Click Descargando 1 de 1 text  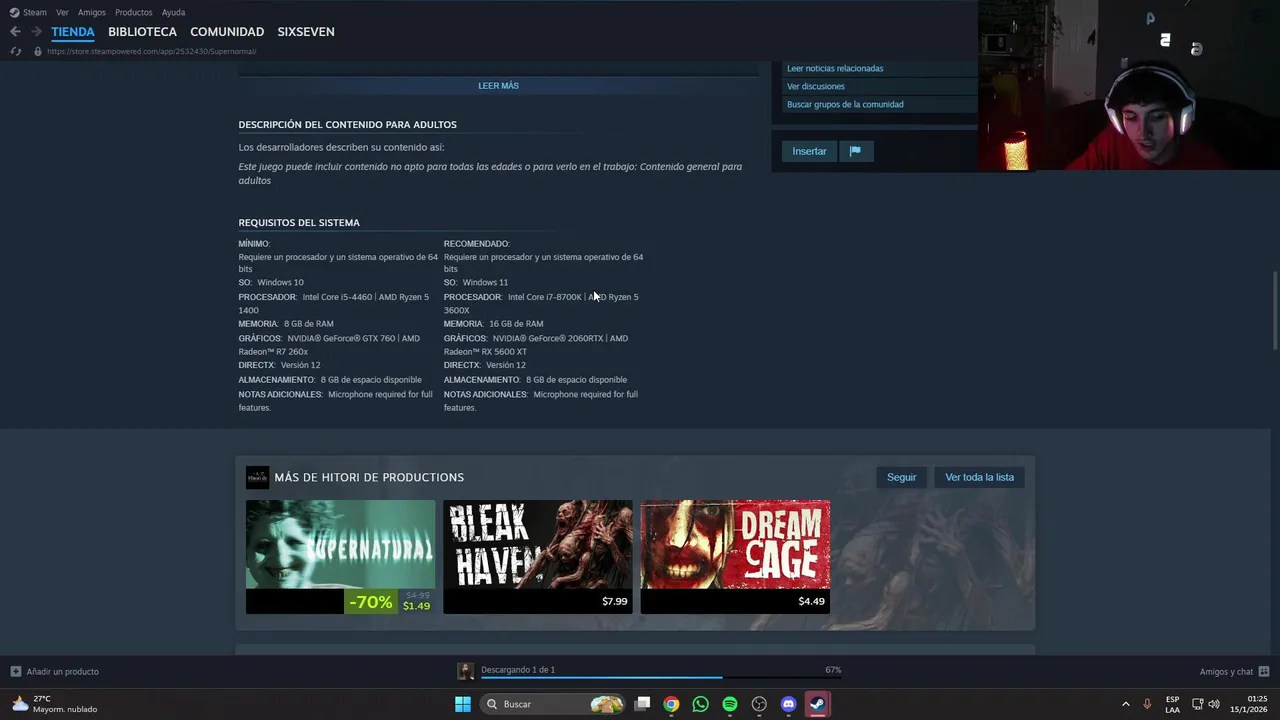[518, 670]
